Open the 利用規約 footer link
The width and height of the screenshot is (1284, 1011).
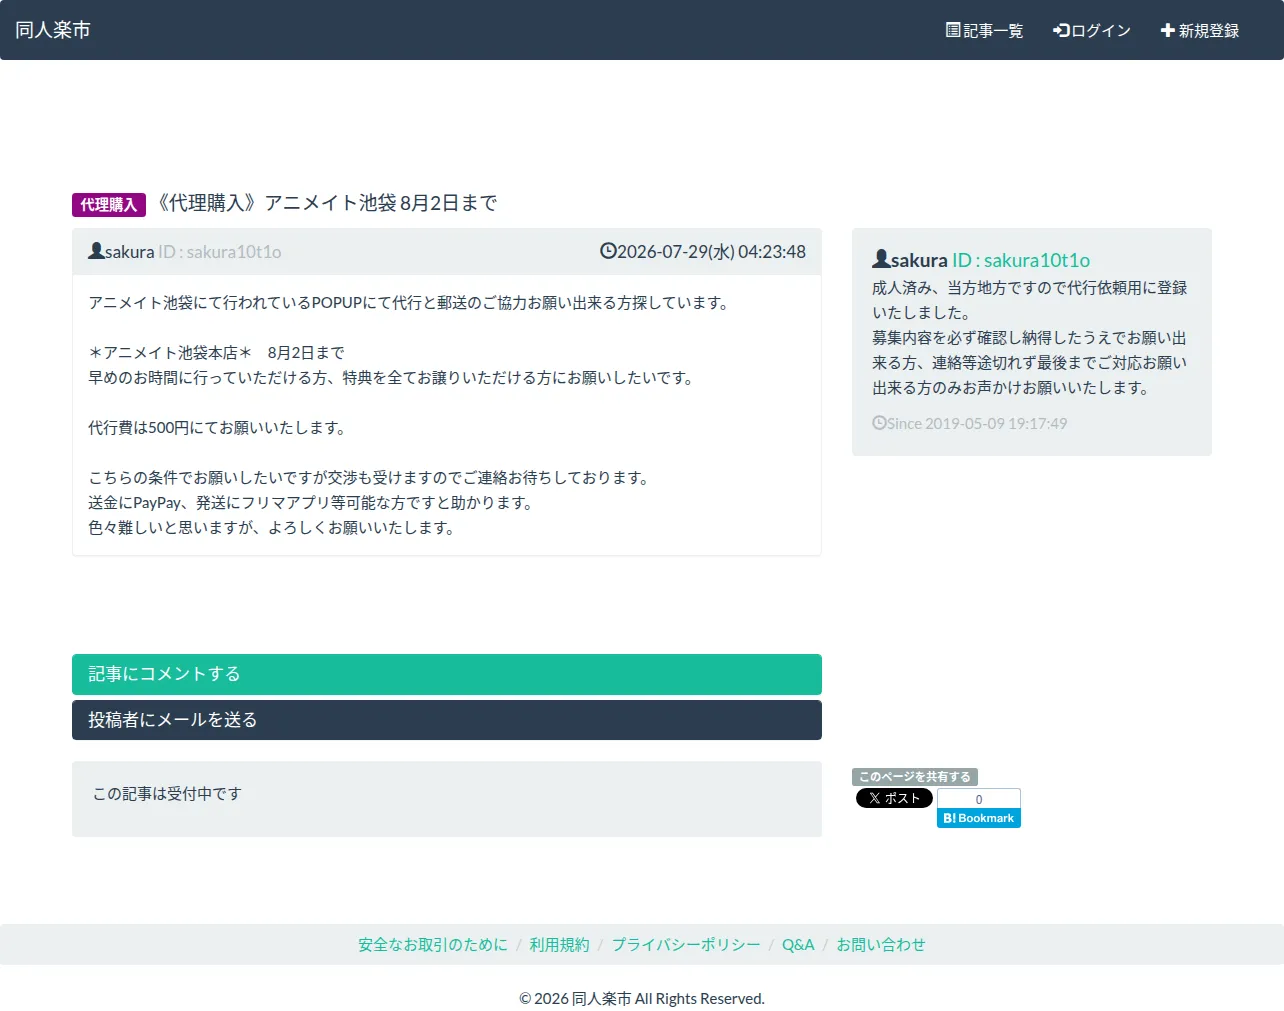[559, 944]
